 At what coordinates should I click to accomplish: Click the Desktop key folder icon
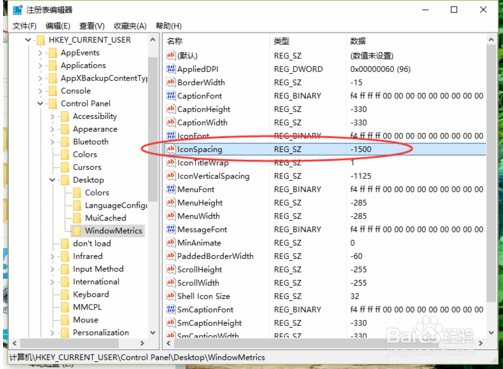(x=65, y=180)
